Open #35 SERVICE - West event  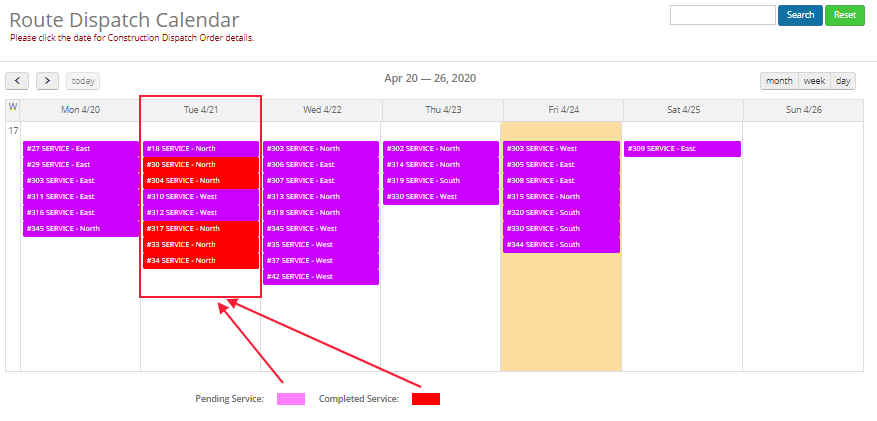coord(321,245)
